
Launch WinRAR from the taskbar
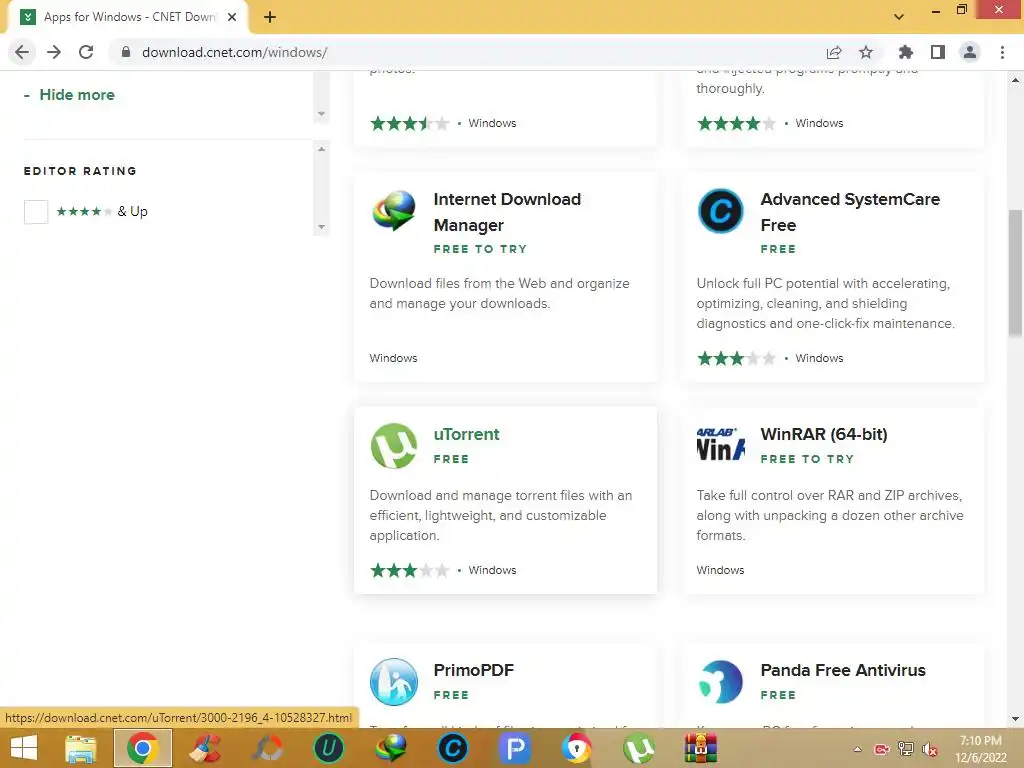coord(701,748)
